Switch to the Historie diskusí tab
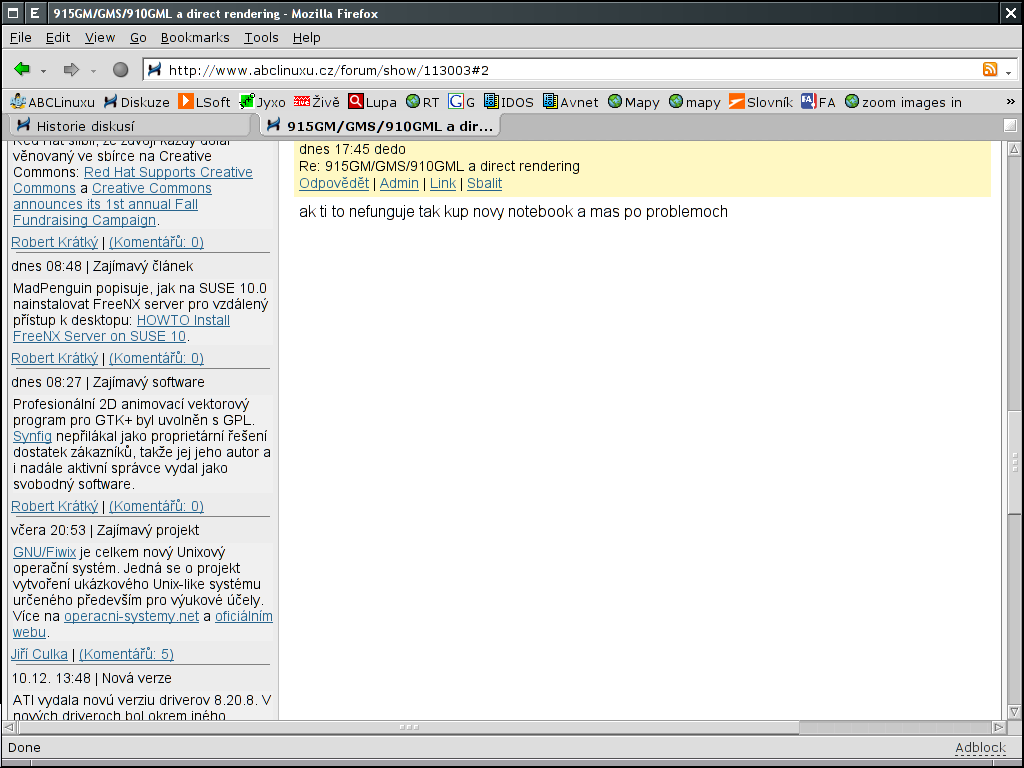Image resolution: width=1024 pixels, height=768 pixels. click(x=85, y=126)
